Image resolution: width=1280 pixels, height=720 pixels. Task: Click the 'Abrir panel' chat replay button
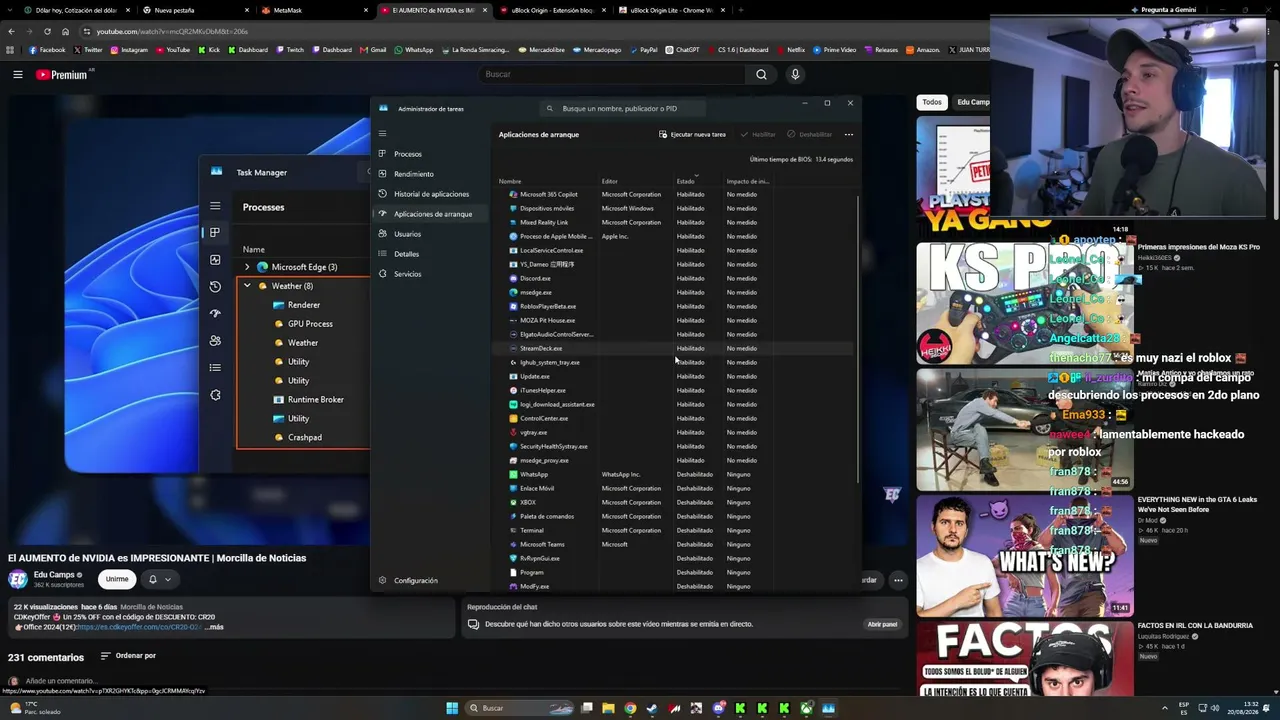point(882,624)
